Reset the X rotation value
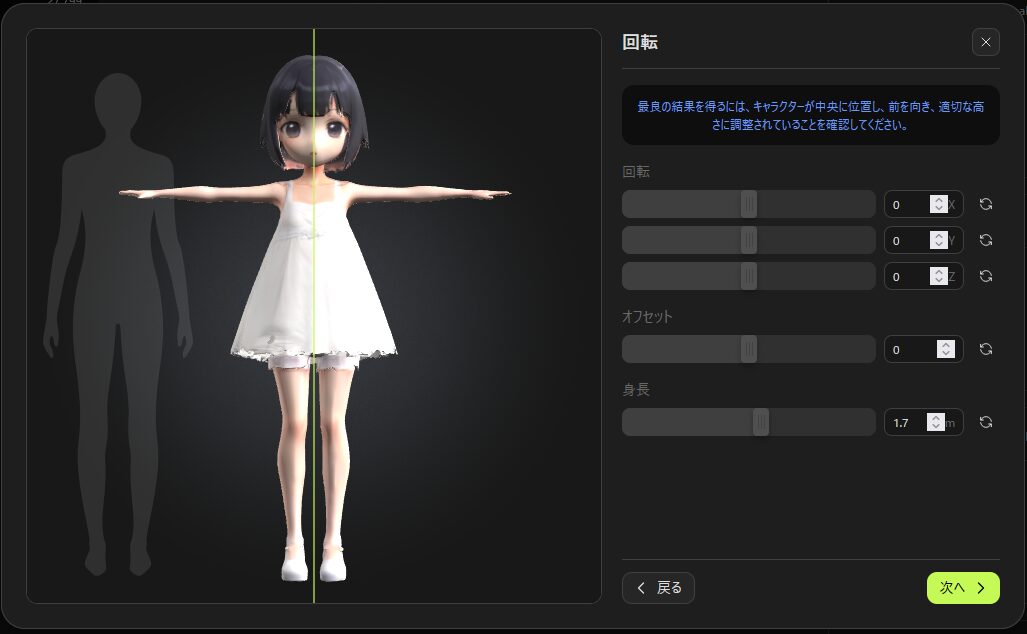Image resolution: width=1027 pixels, height=634 pixels. click(x=985, y=204)
